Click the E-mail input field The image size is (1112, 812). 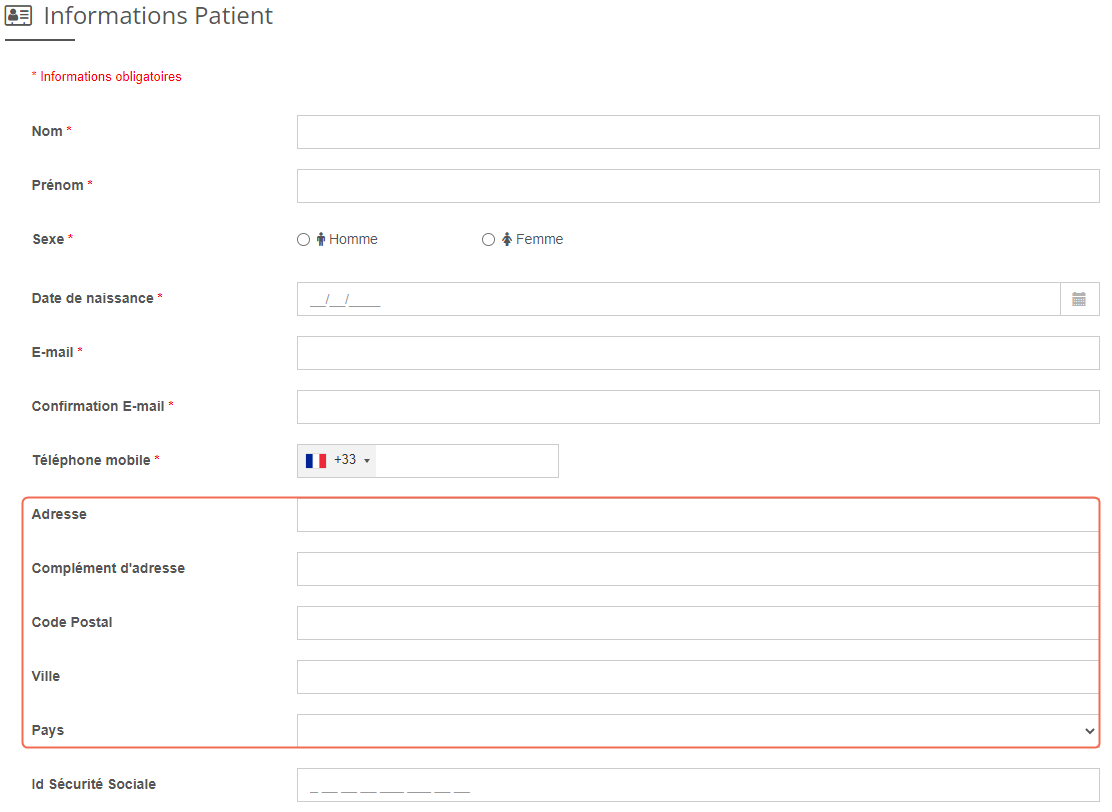point(697,353)
